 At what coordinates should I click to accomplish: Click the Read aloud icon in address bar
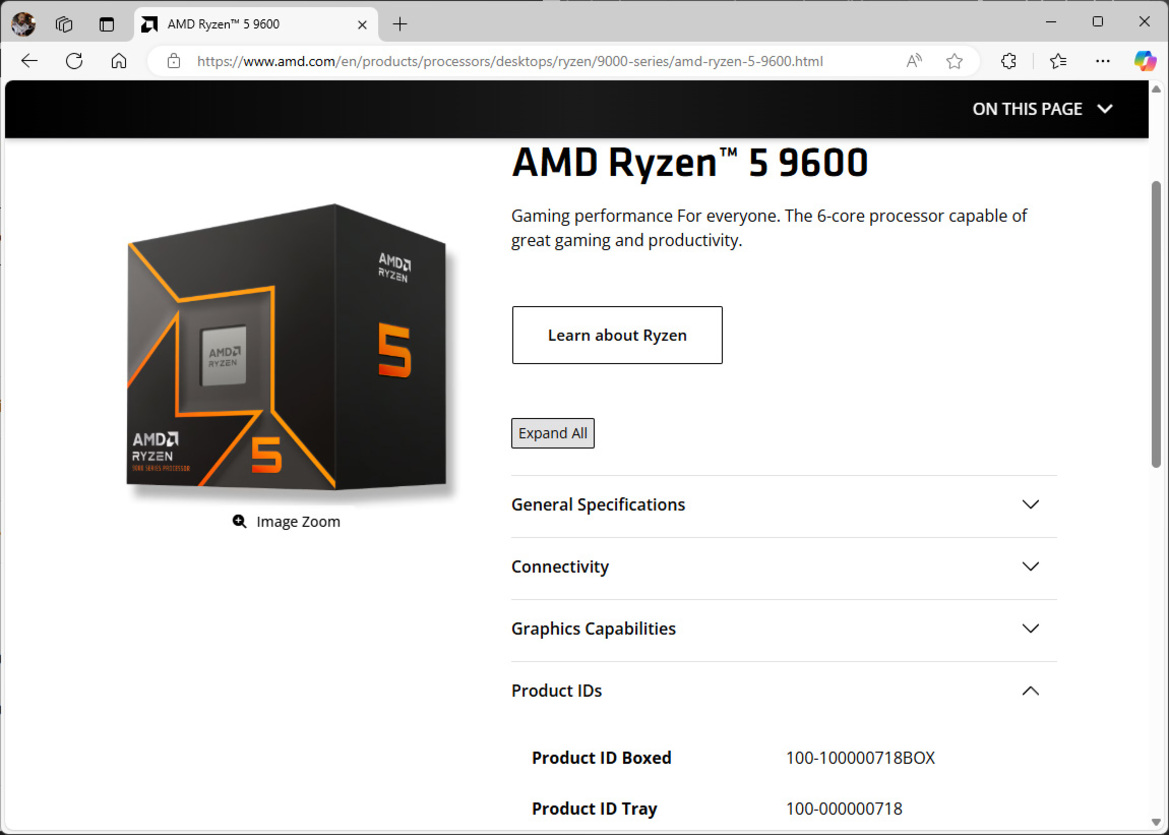(913, 61)
